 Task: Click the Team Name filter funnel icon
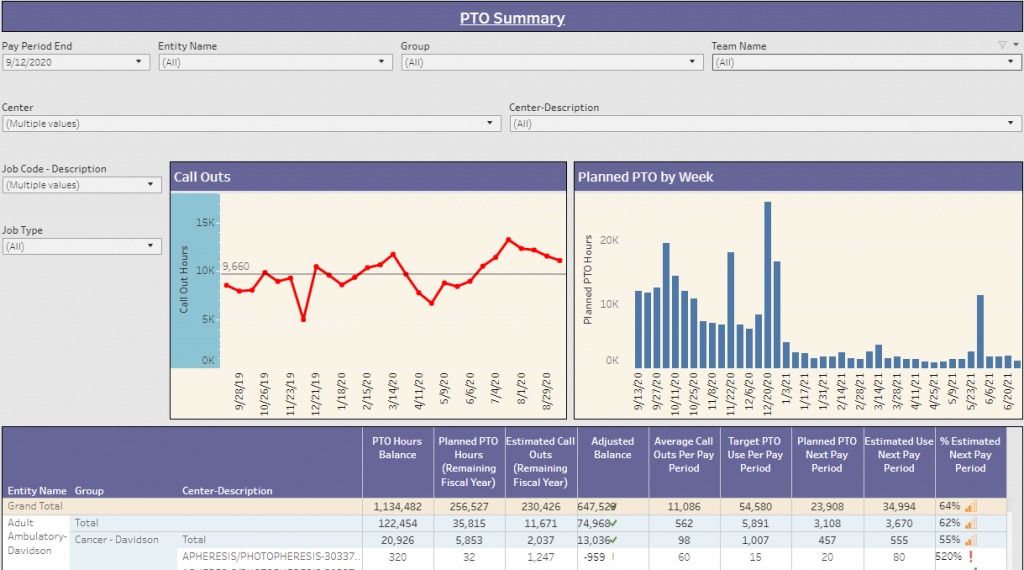pyautogui.click(x=1002, y=45)
